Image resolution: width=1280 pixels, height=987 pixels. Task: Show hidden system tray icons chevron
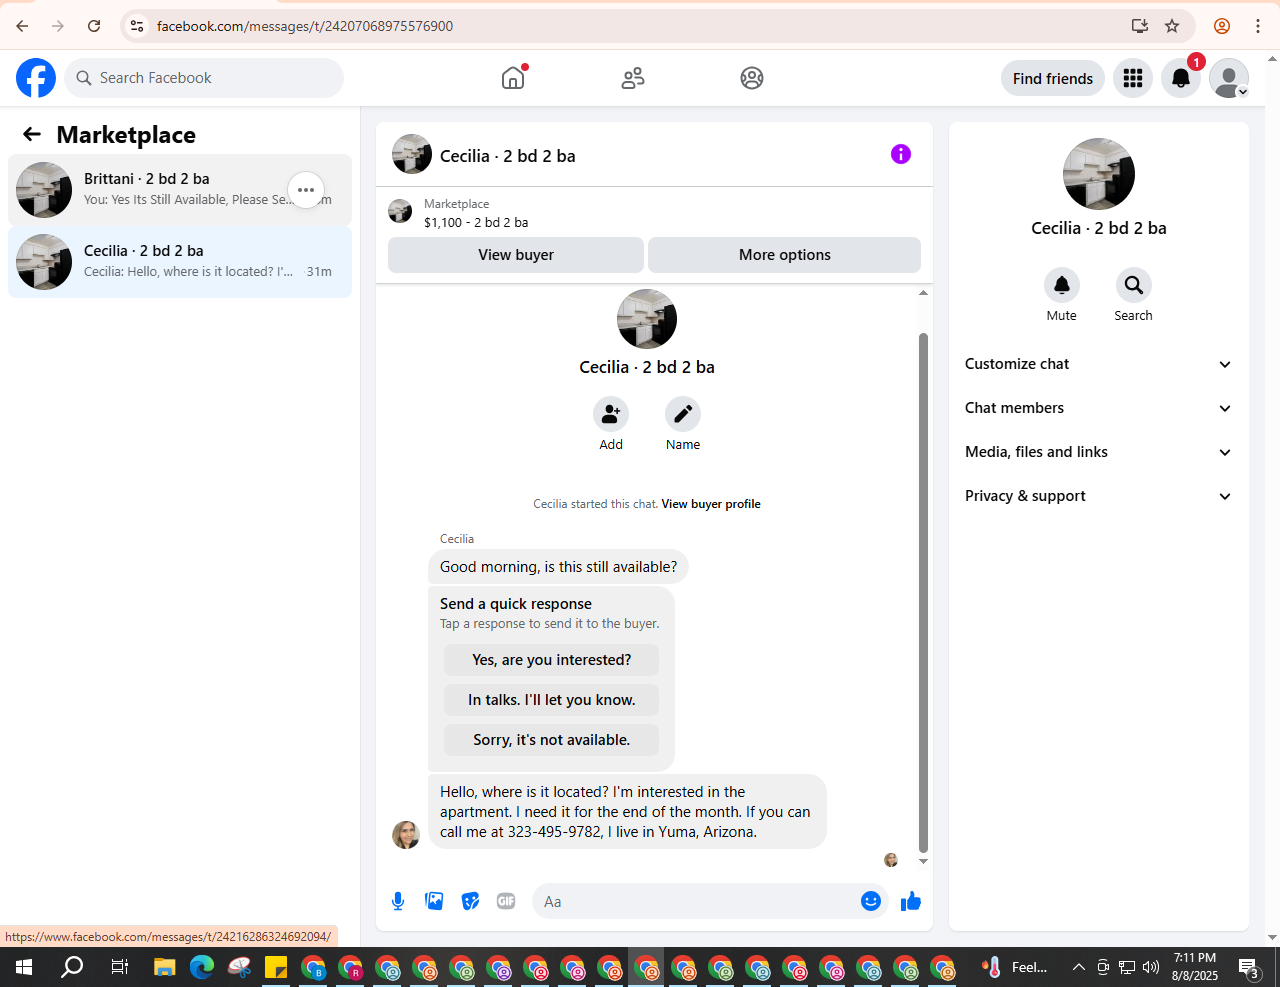[x=1078, y=967]
